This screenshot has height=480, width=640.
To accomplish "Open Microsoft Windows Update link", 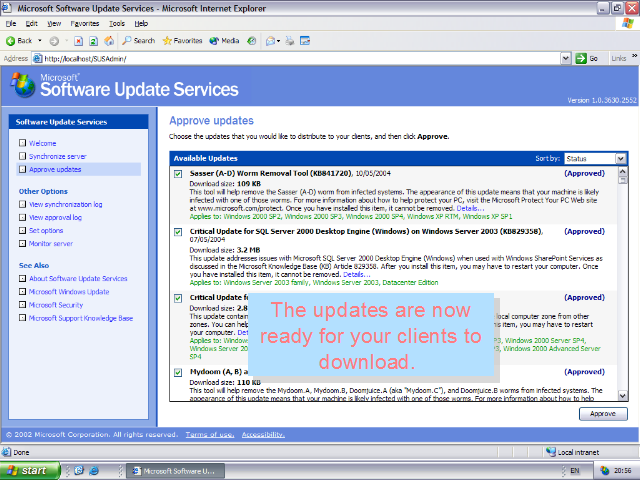I will click(x=69, y=292).
